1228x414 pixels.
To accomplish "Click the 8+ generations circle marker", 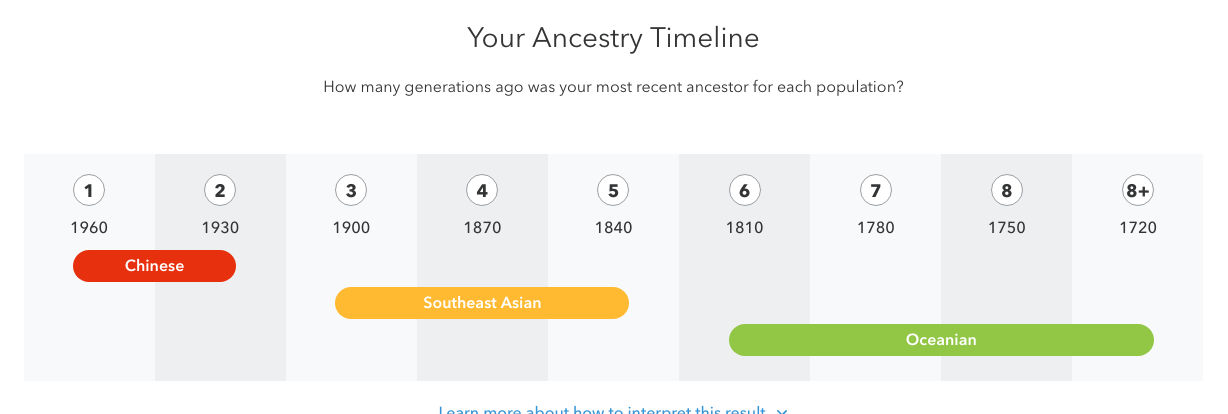I will tap(1138, 190).
